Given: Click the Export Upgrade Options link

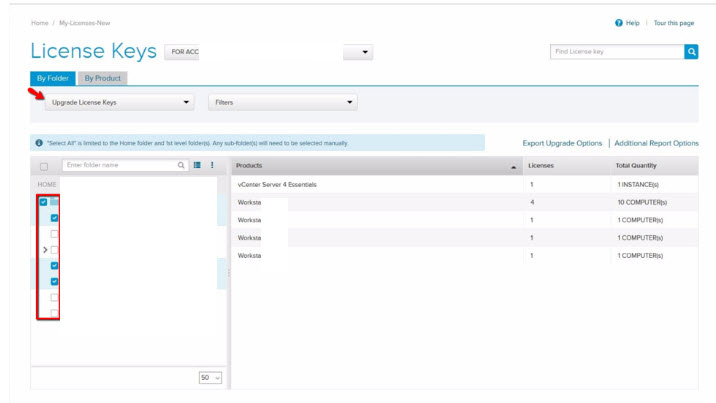Looking at the screenshot, I should point(562,143).
